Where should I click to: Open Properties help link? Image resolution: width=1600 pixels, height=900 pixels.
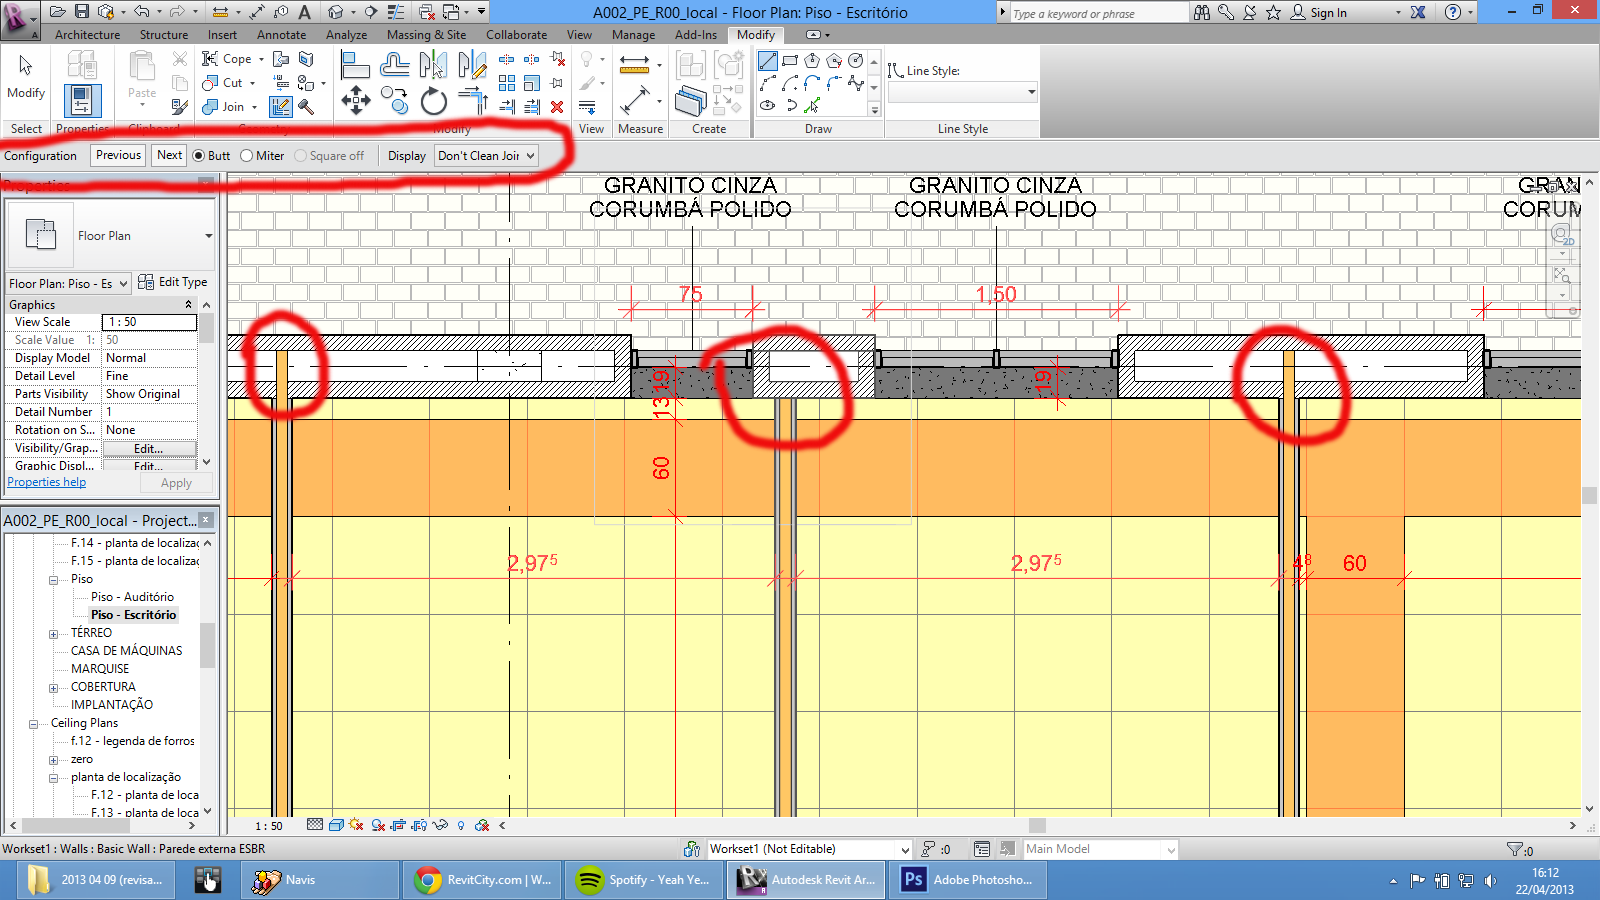pyautogui.click(x=46, y=481)
